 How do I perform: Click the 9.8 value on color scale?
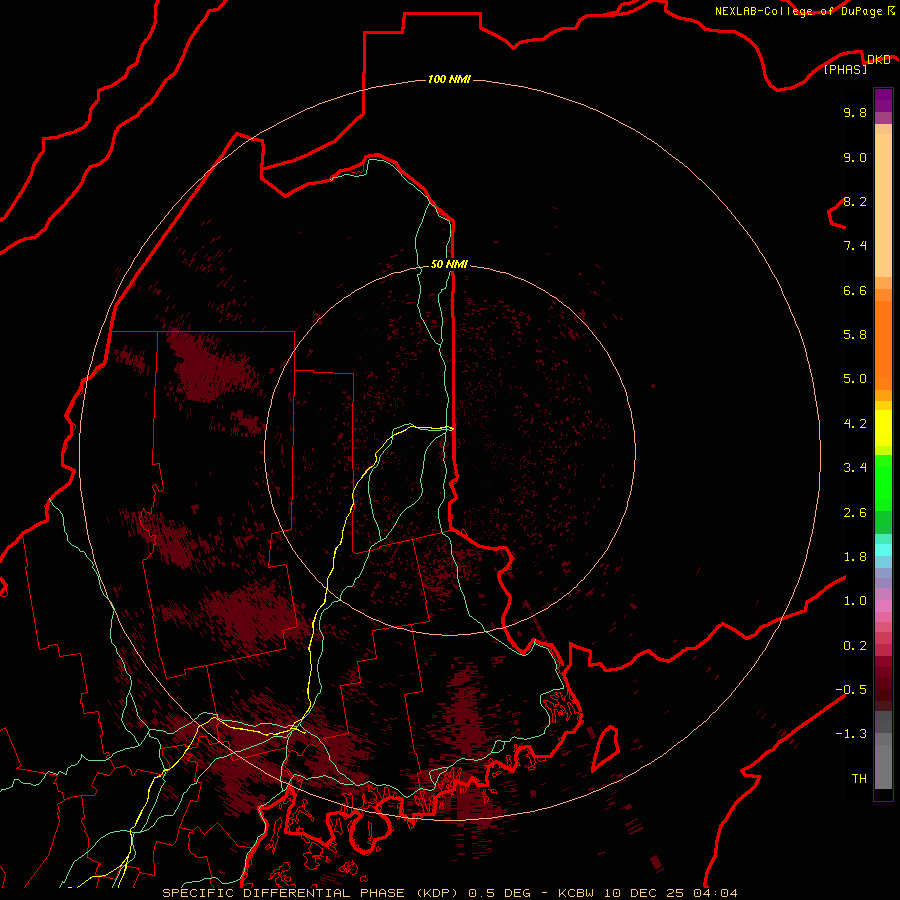click(855, 112)
